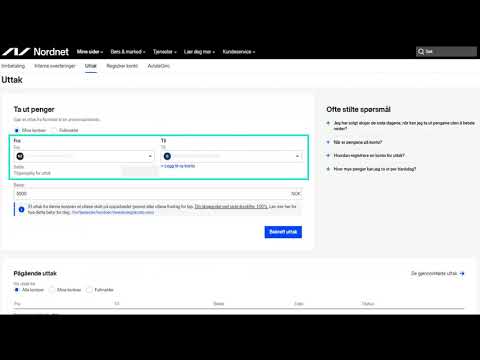Image resolution: width=480 pixels, height=360 pixels.
Task: Switch to the Innbetaling tab
Action: 13,66
